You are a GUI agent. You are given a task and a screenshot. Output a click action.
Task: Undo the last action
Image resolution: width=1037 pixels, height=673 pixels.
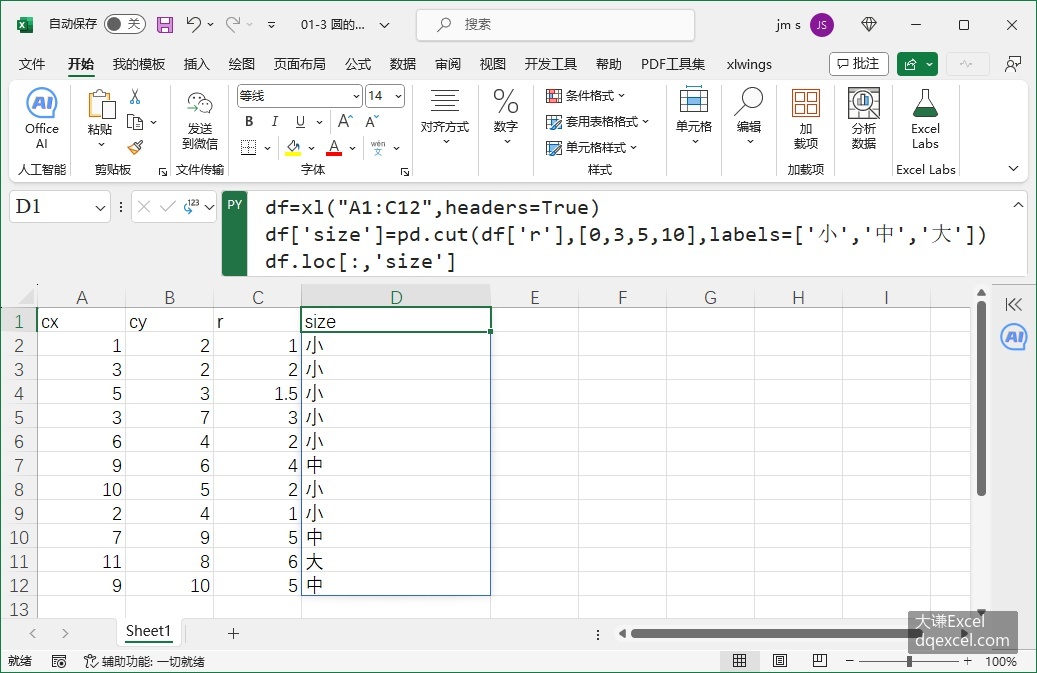(x=193, y=24)
